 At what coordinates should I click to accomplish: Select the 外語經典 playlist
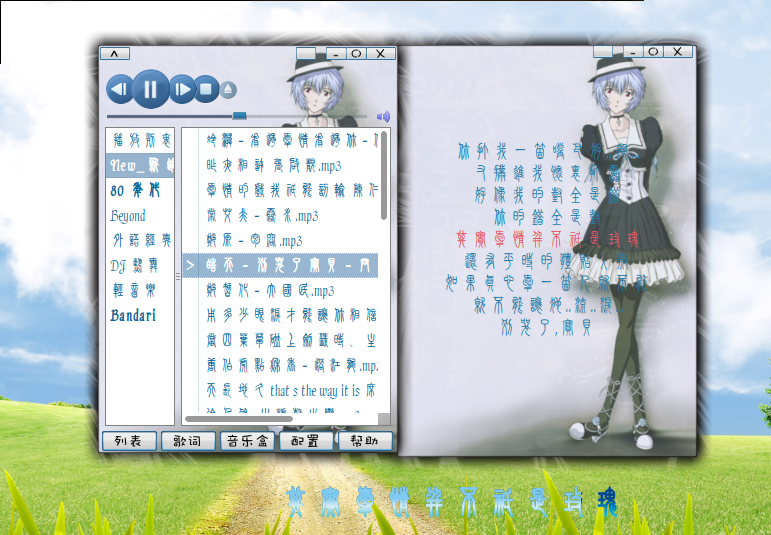pyautogui.click(x=140, y=240)
